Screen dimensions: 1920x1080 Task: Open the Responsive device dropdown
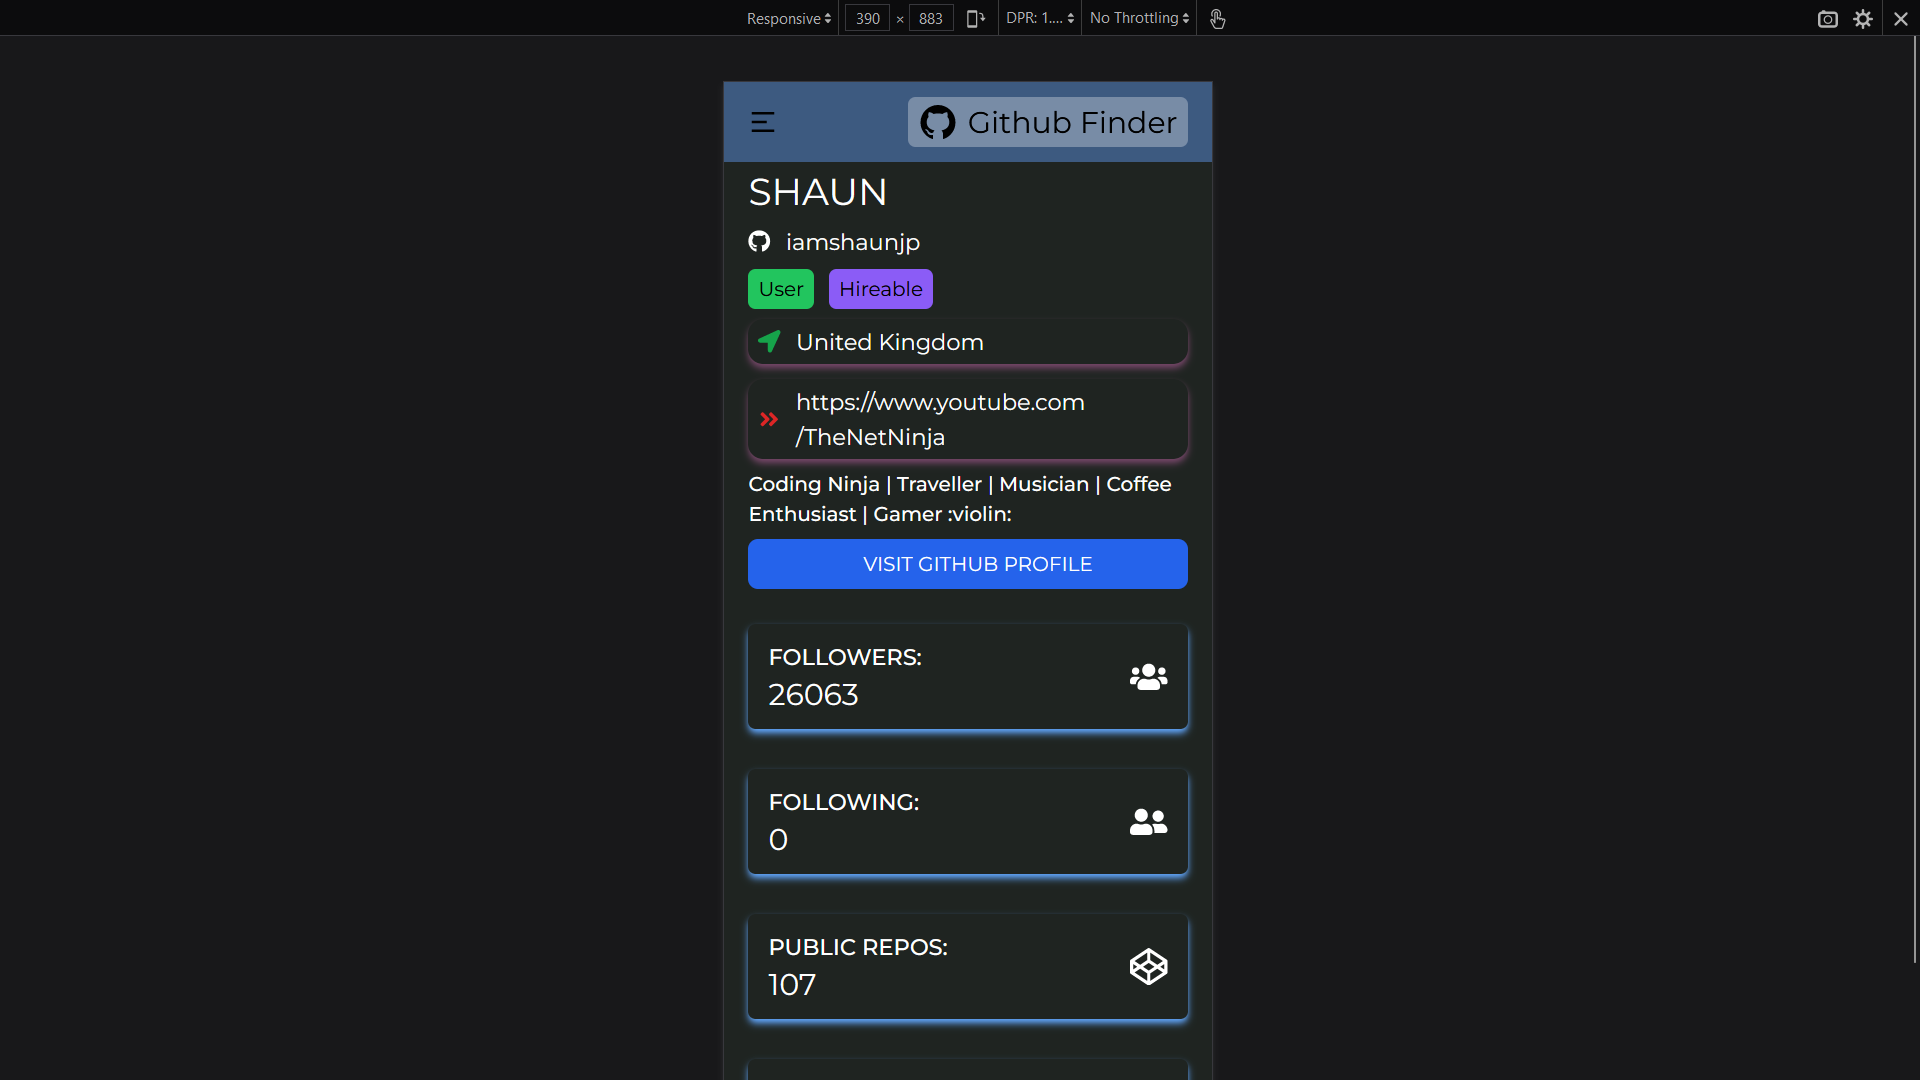787,18
